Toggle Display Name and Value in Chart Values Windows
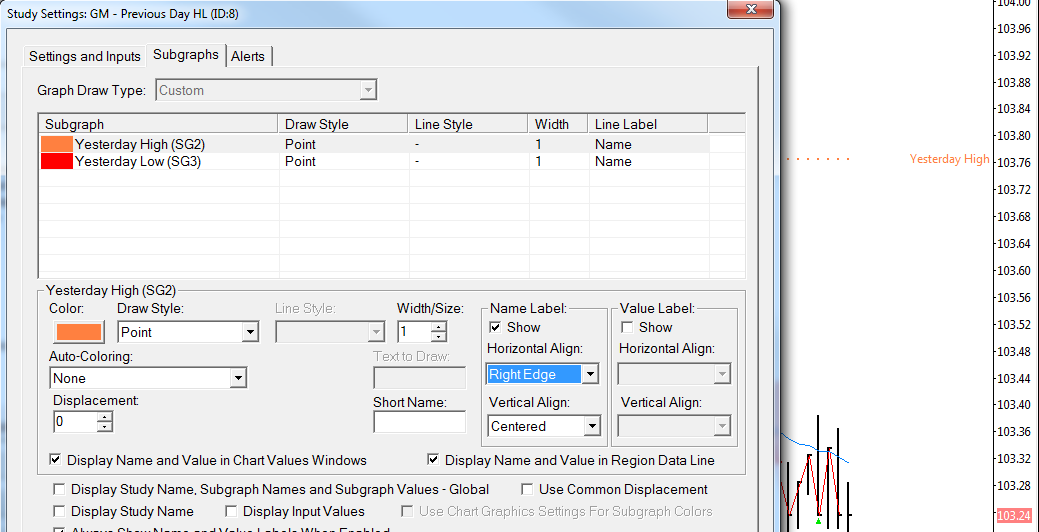 [x=56, y=460]
